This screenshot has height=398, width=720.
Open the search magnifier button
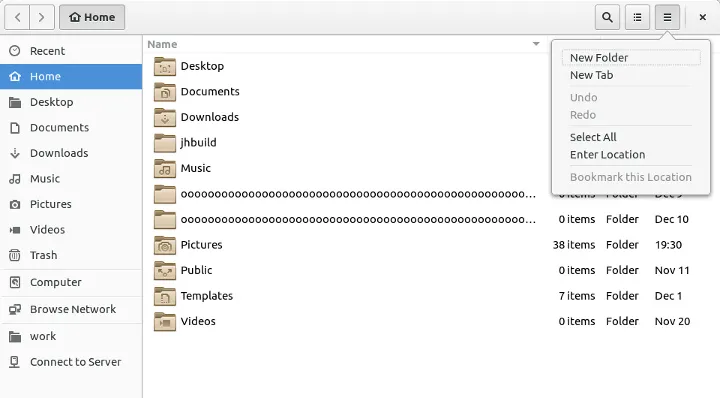(x=607, y=17)
